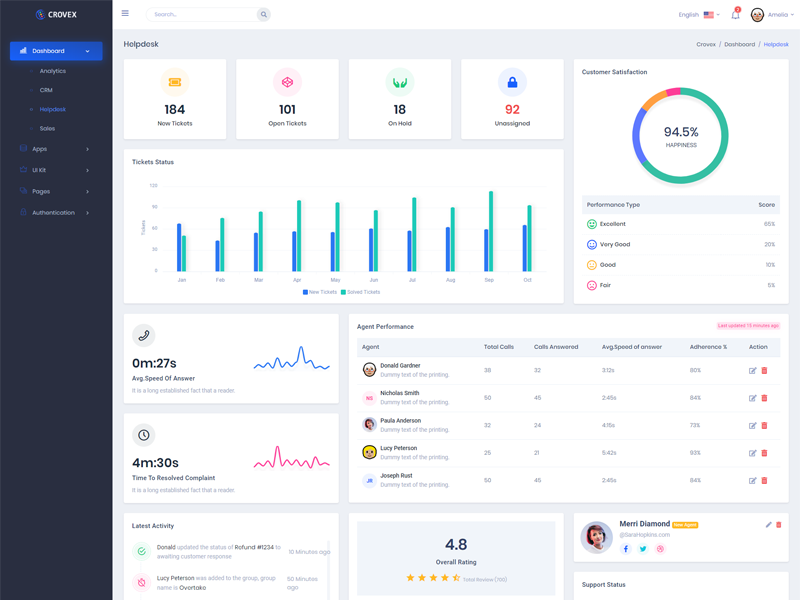Open Donald Gardner agent name
The width and height of the screenshot is (800, 600).
(x=400, y=365)
